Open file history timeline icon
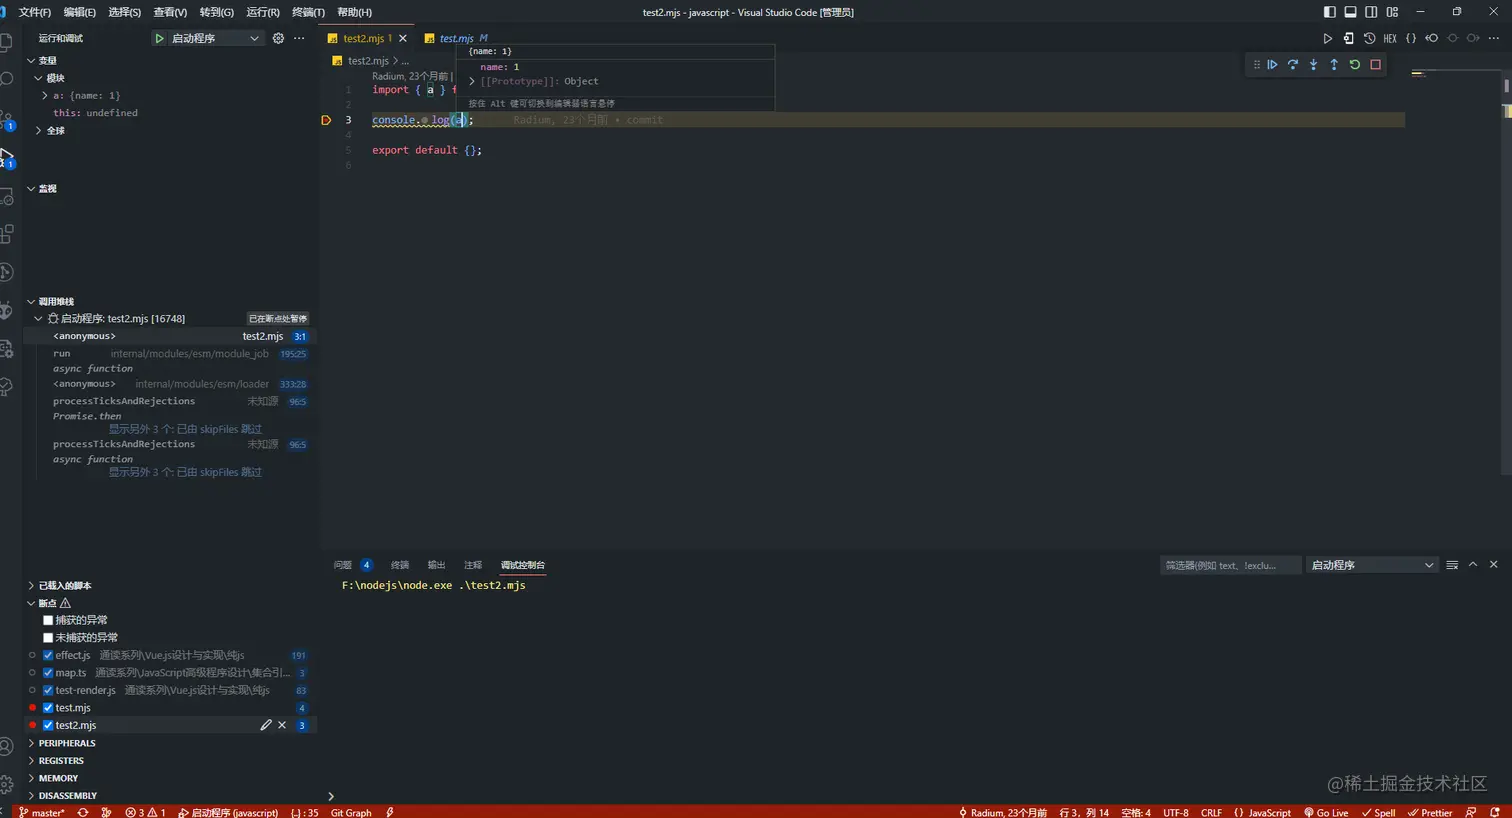 [1370, 38]
